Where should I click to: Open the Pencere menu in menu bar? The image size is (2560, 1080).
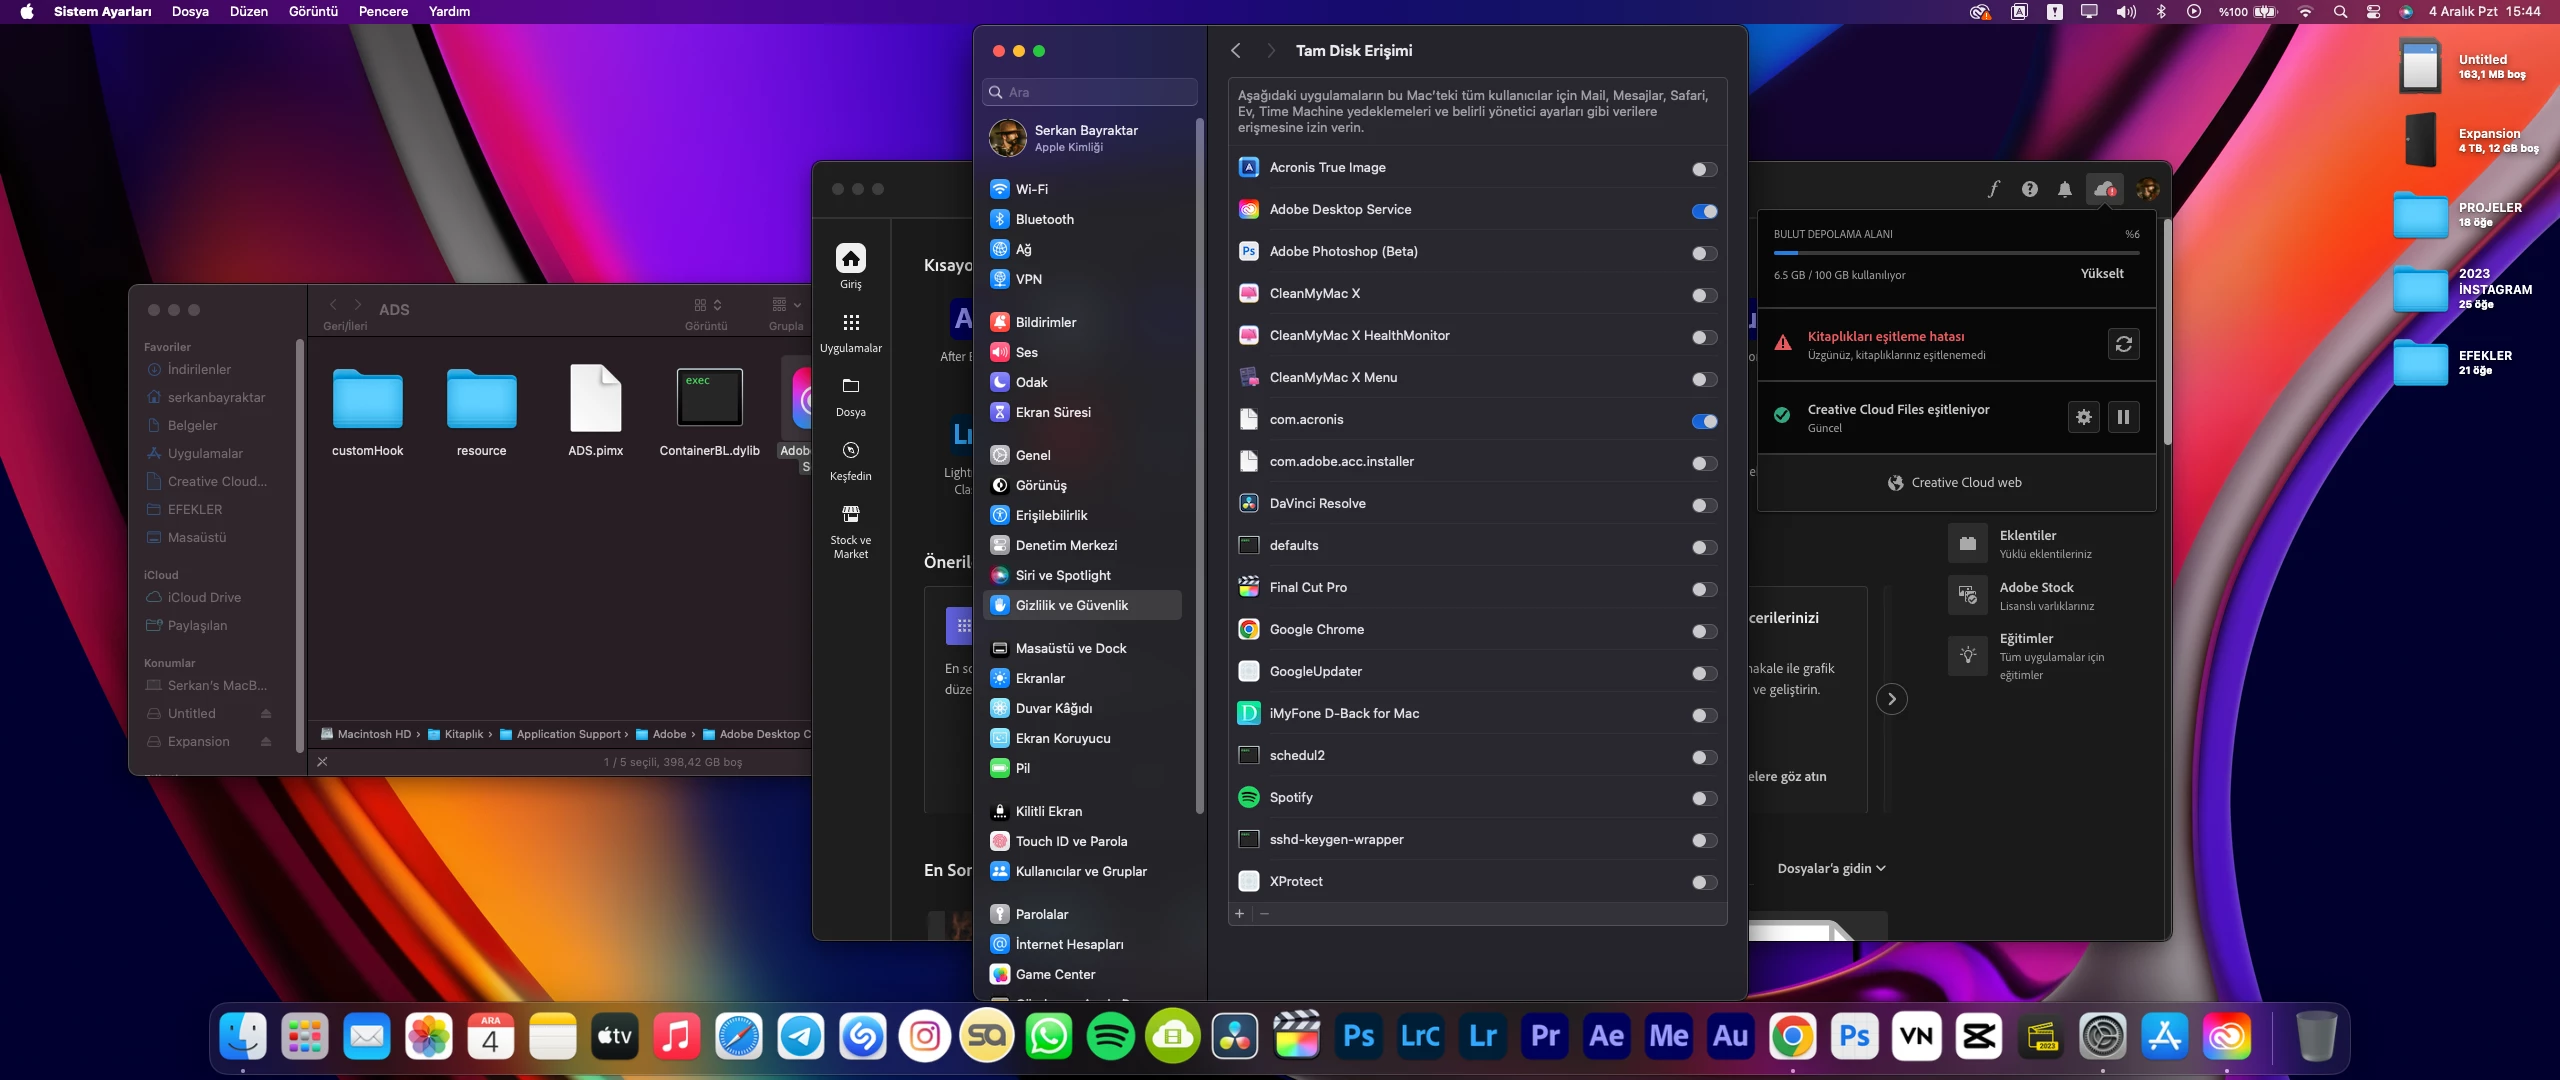[x=383, y=11]
